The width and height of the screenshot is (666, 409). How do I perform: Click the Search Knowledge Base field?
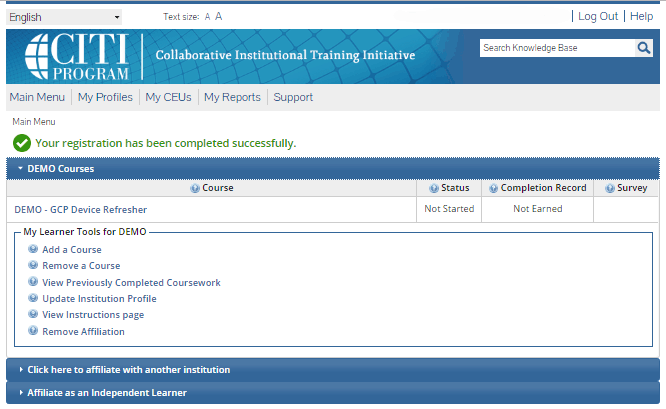click(x=558, y=48)
